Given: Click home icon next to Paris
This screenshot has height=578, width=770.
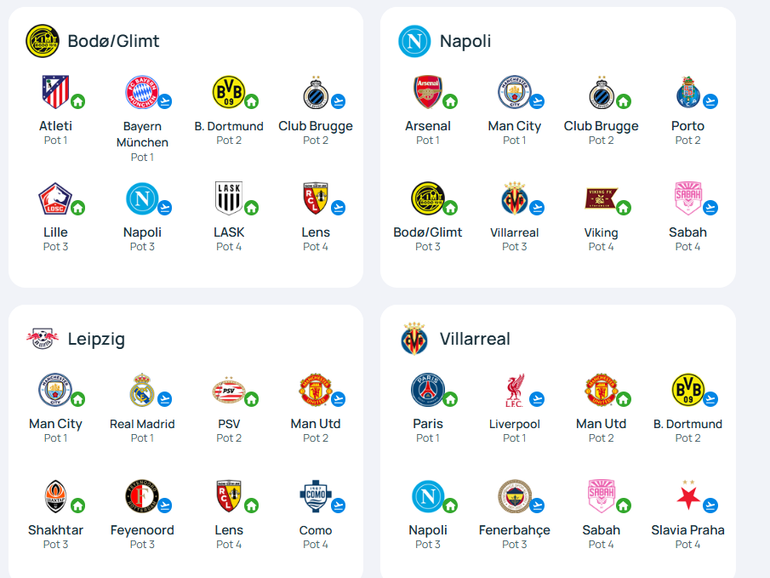Looking at the screenshot, I should coord(450,399).
